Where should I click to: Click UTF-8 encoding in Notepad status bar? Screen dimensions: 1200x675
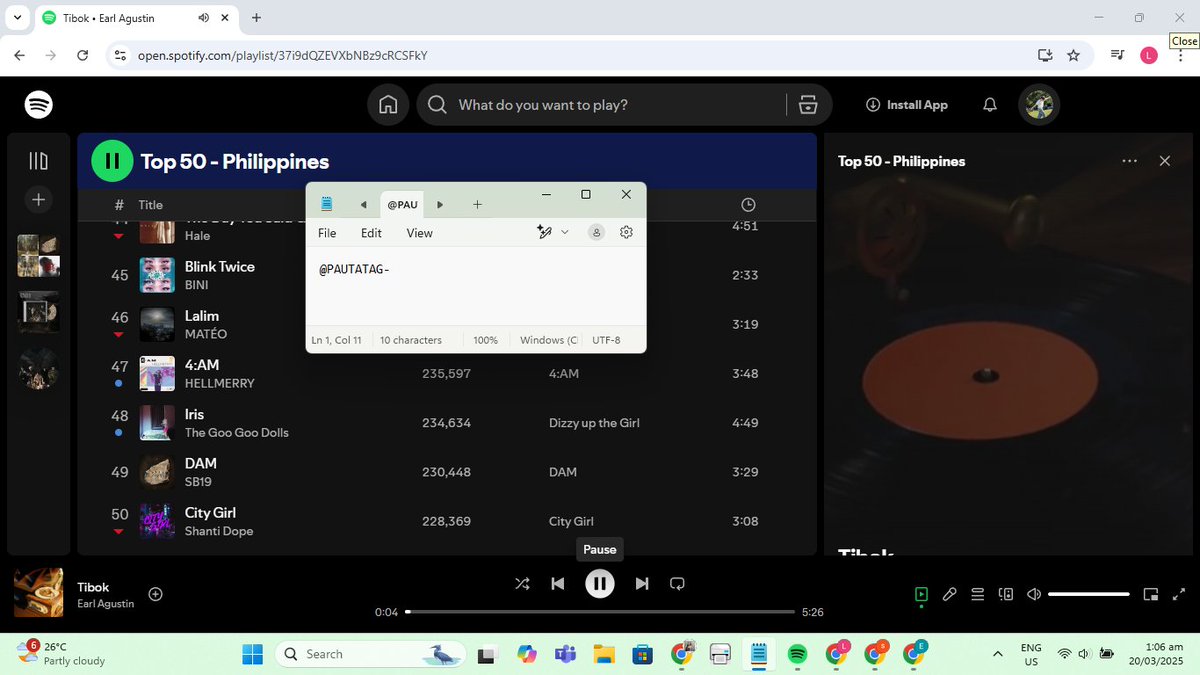point(606,340)
